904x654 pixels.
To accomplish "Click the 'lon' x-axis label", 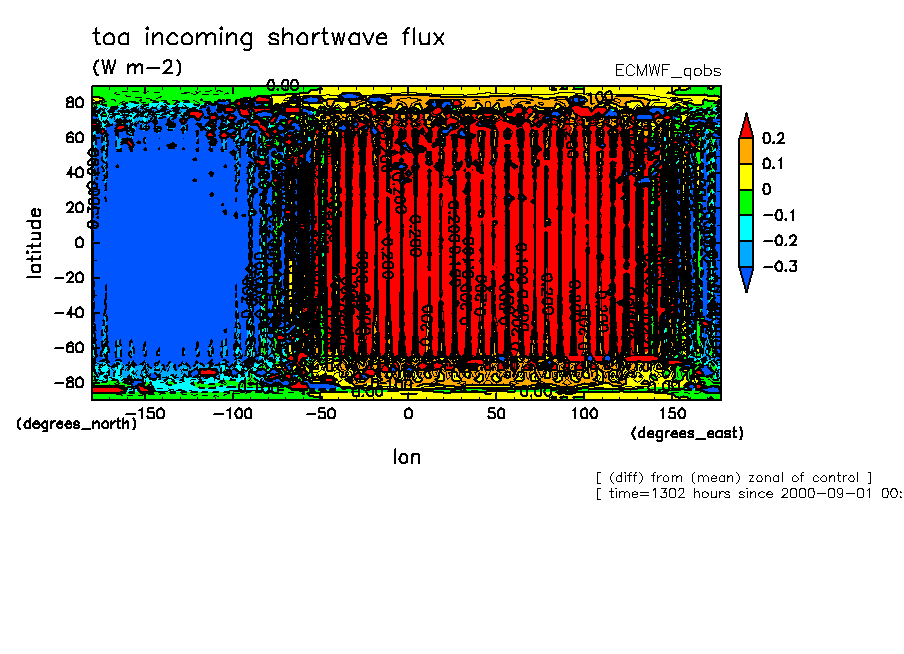I will coord(406,457).
